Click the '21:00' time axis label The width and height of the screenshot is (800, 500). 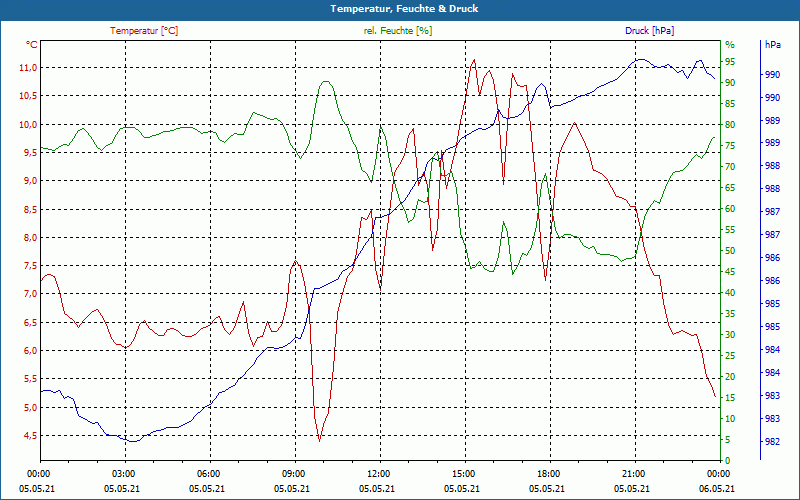coord(632,473)
